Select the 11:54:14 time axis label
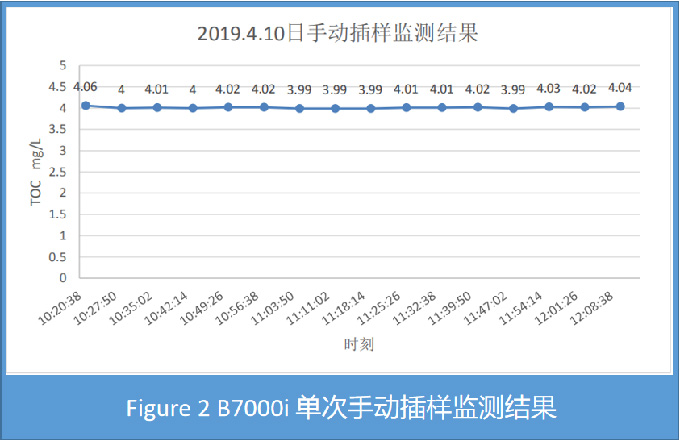 (x=522, y=308)
